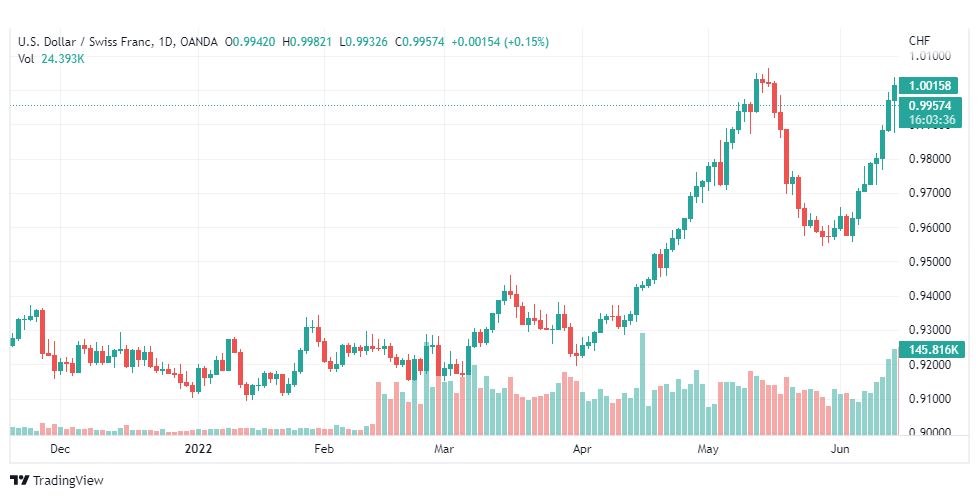This screenshot has width=979, height=498.
Task: Click the Vol indicator label
Action: (26, 58)
